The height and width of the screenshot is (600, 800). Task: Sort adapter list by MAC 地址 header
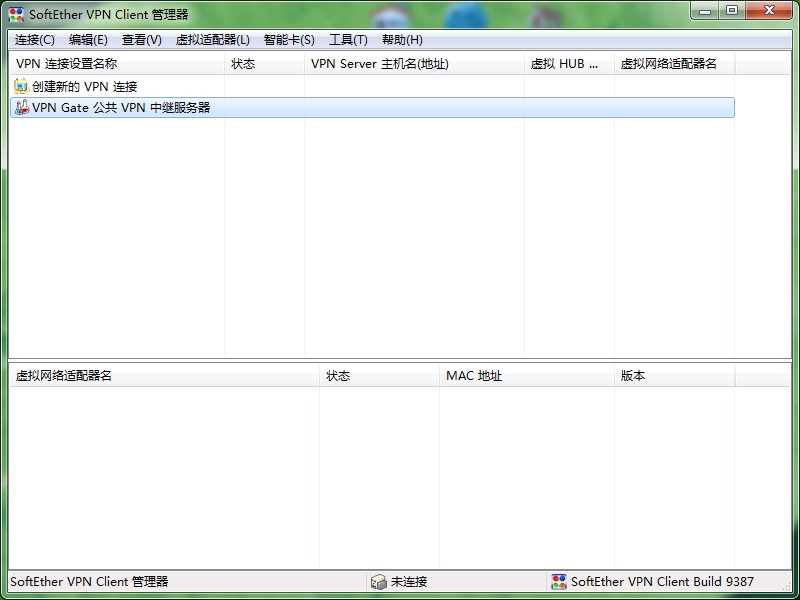[x=527, y=376]
